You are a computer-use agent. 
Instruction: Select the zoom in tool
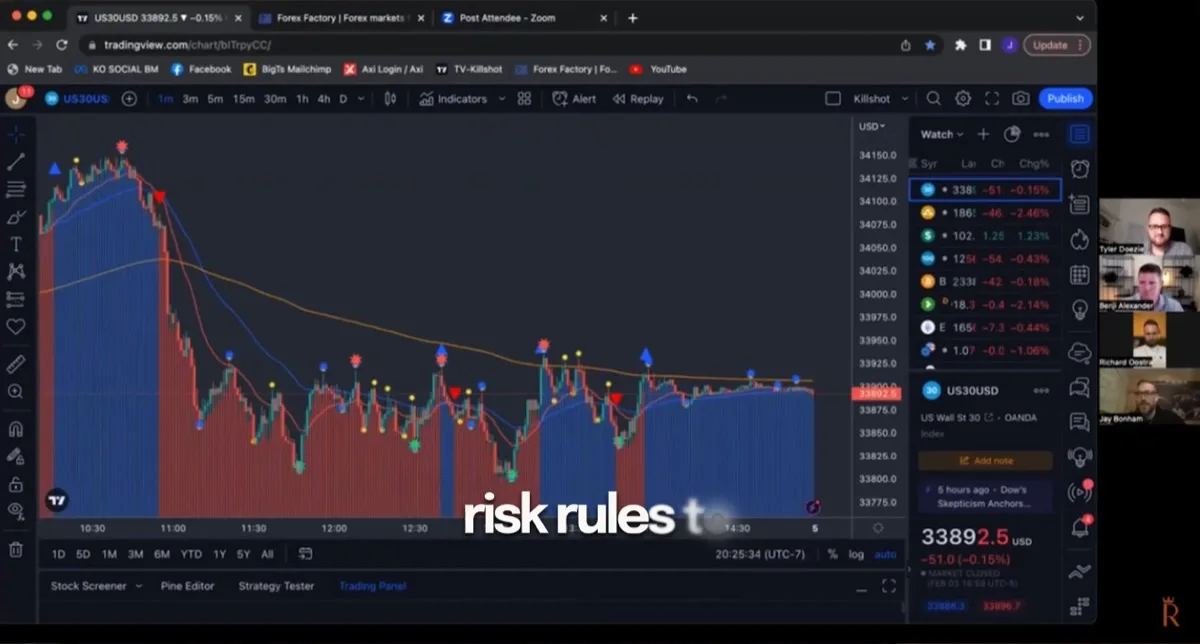coord(16,391)
